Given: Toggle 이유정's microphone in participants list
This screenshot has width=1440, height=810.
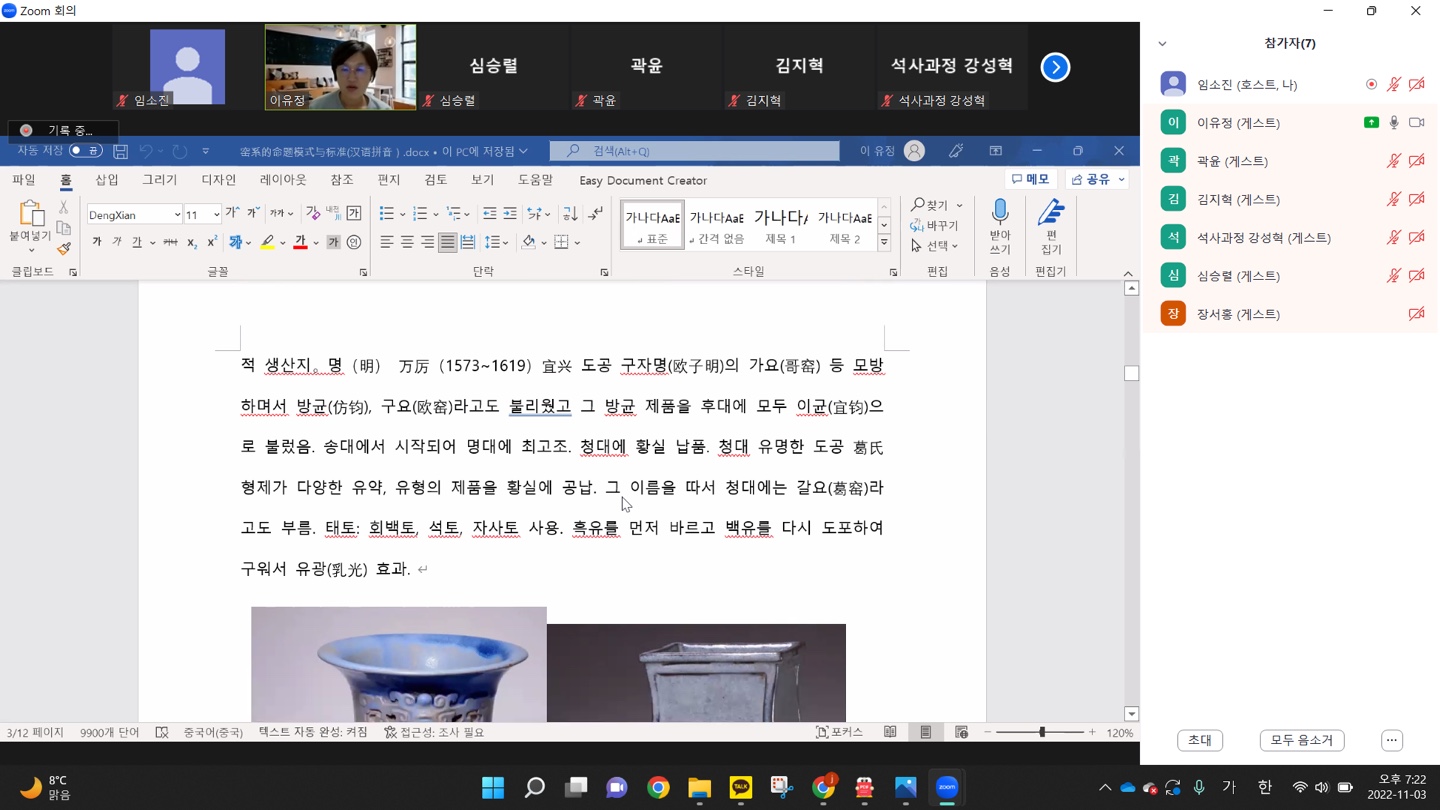Looking at the screenshot, I should [1394, 123].
